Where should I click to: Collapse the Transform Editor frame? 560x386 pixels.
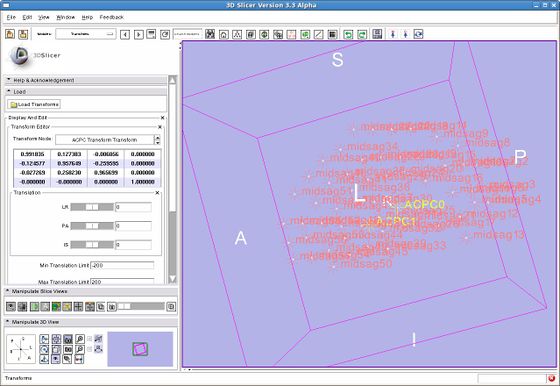[160, 127]
